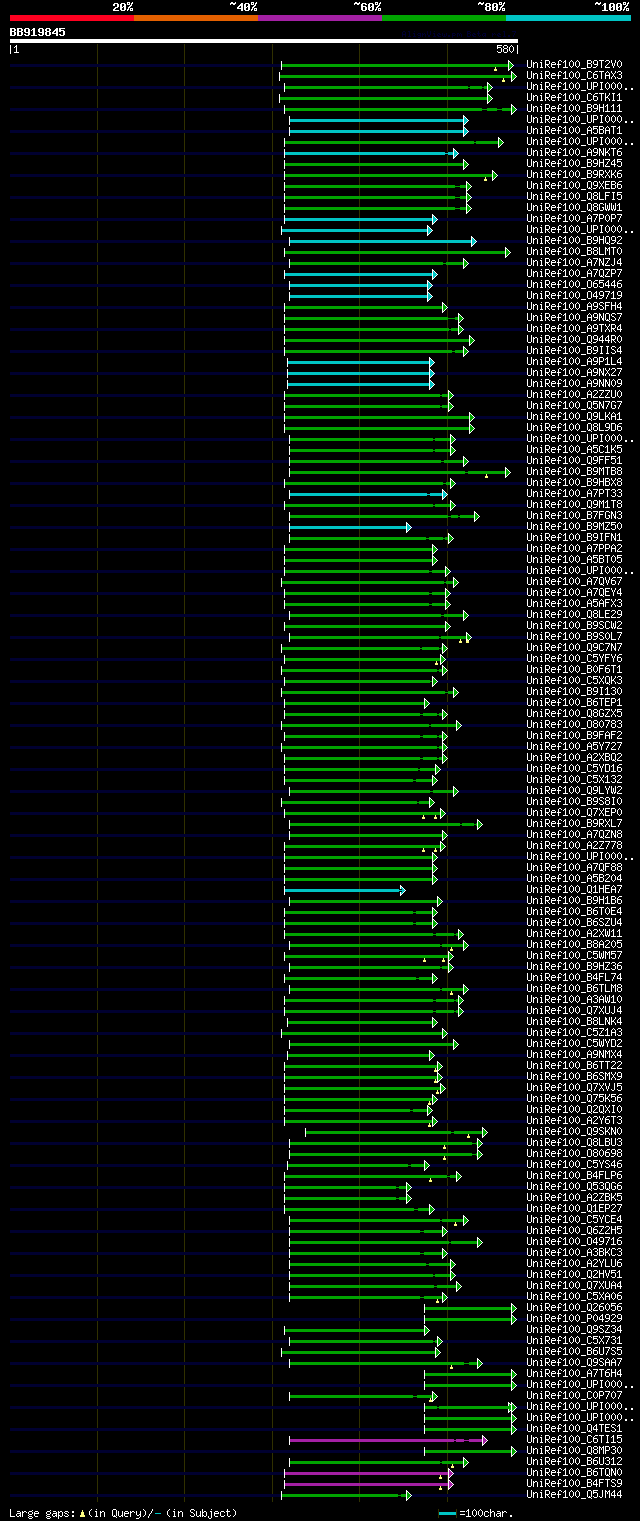
Task: Open hit UniRef100_B9H111
Action: click(x=574, y=108)
